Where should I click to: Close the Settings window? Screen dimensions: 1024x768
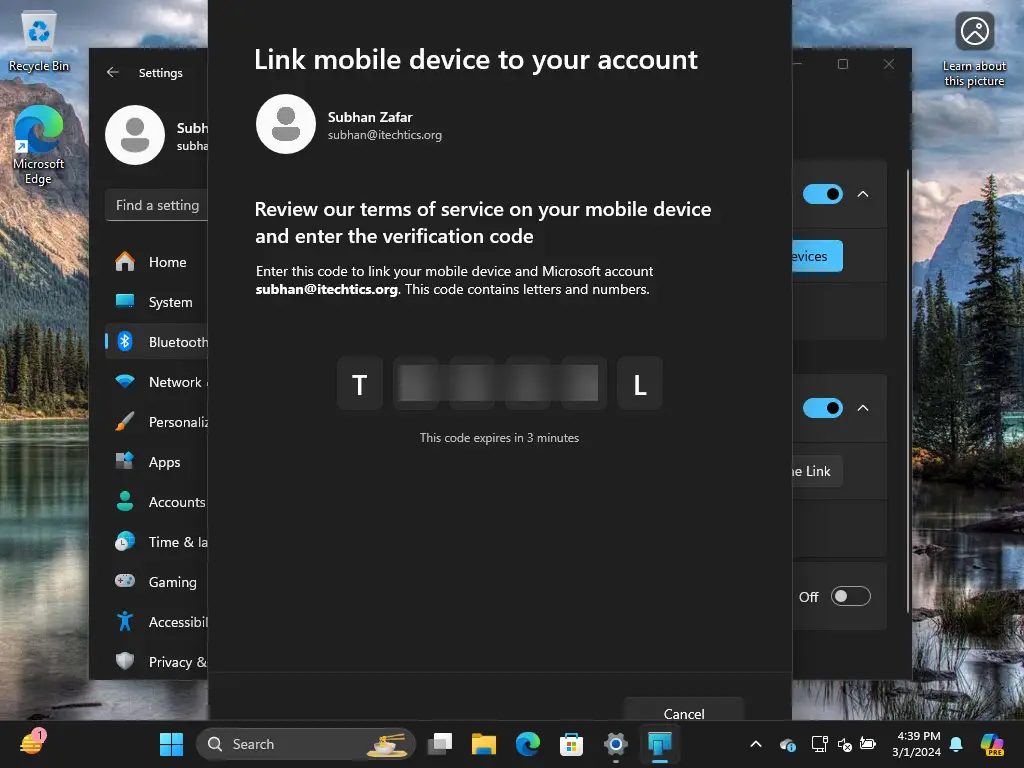[889, 64]
